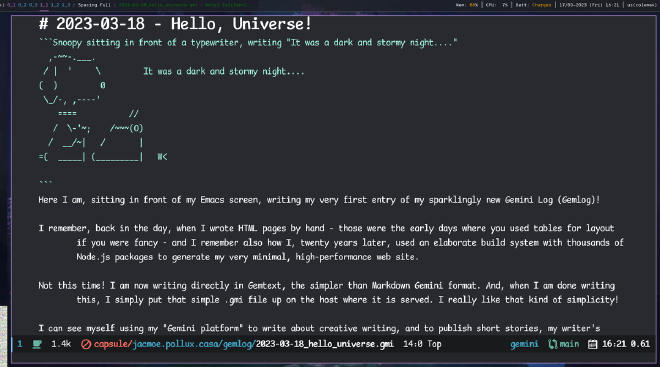Place cursor on the Snoopy alt-text line

(x=248, y=43)
